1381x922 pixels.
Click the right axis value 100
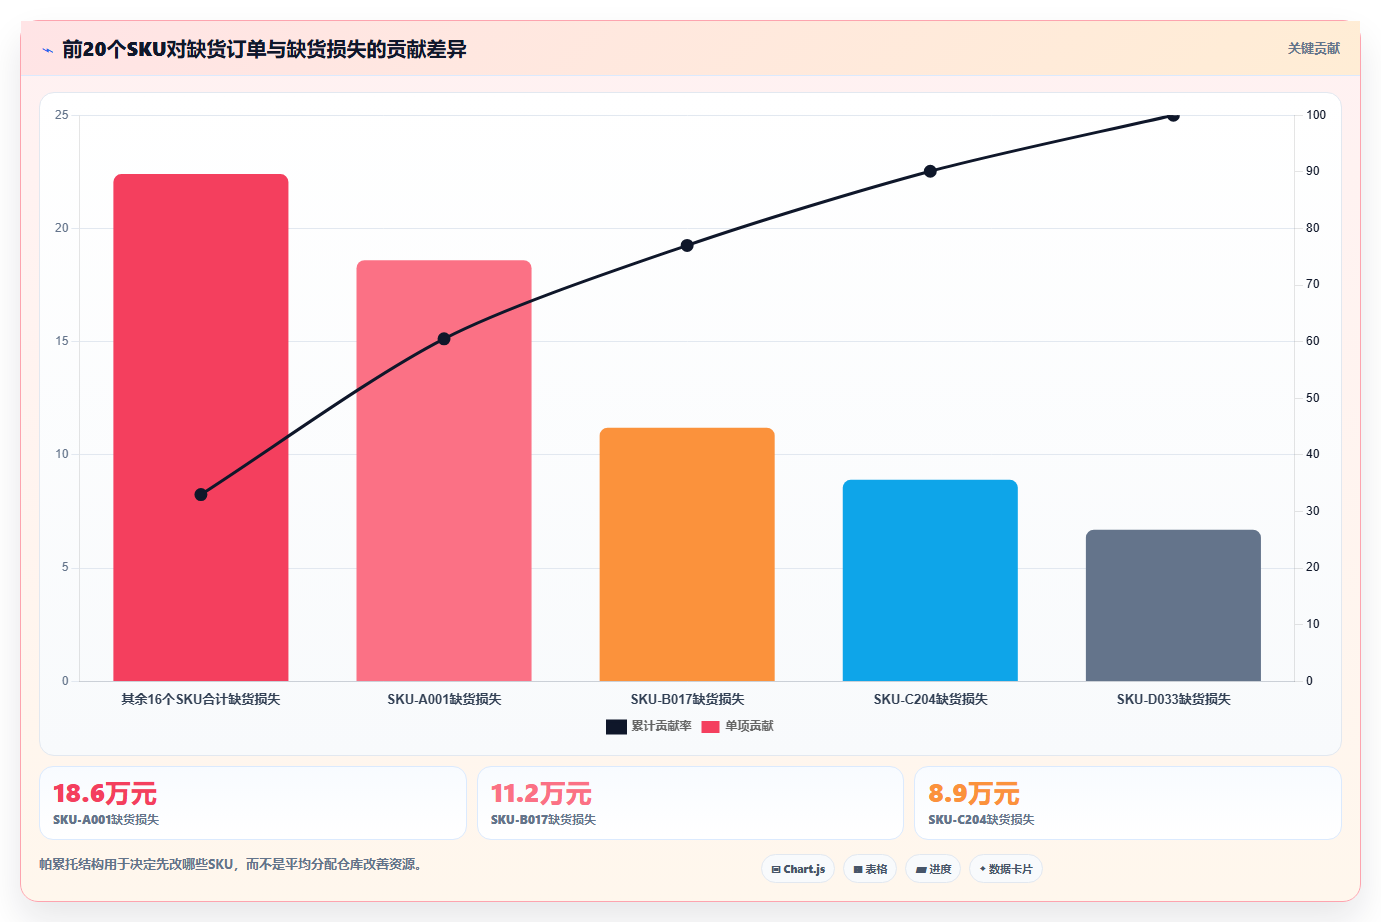[1316, 115]
